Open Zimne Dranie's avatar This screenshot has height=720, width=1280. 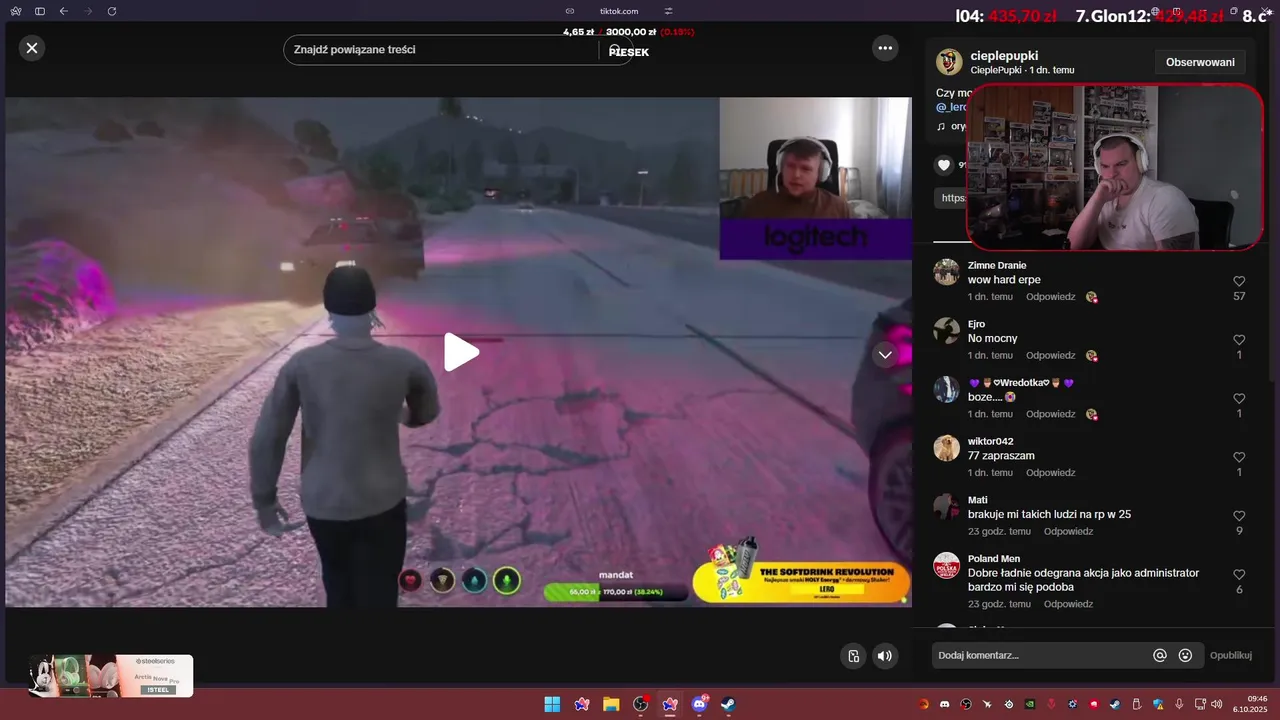coord(946,272)
